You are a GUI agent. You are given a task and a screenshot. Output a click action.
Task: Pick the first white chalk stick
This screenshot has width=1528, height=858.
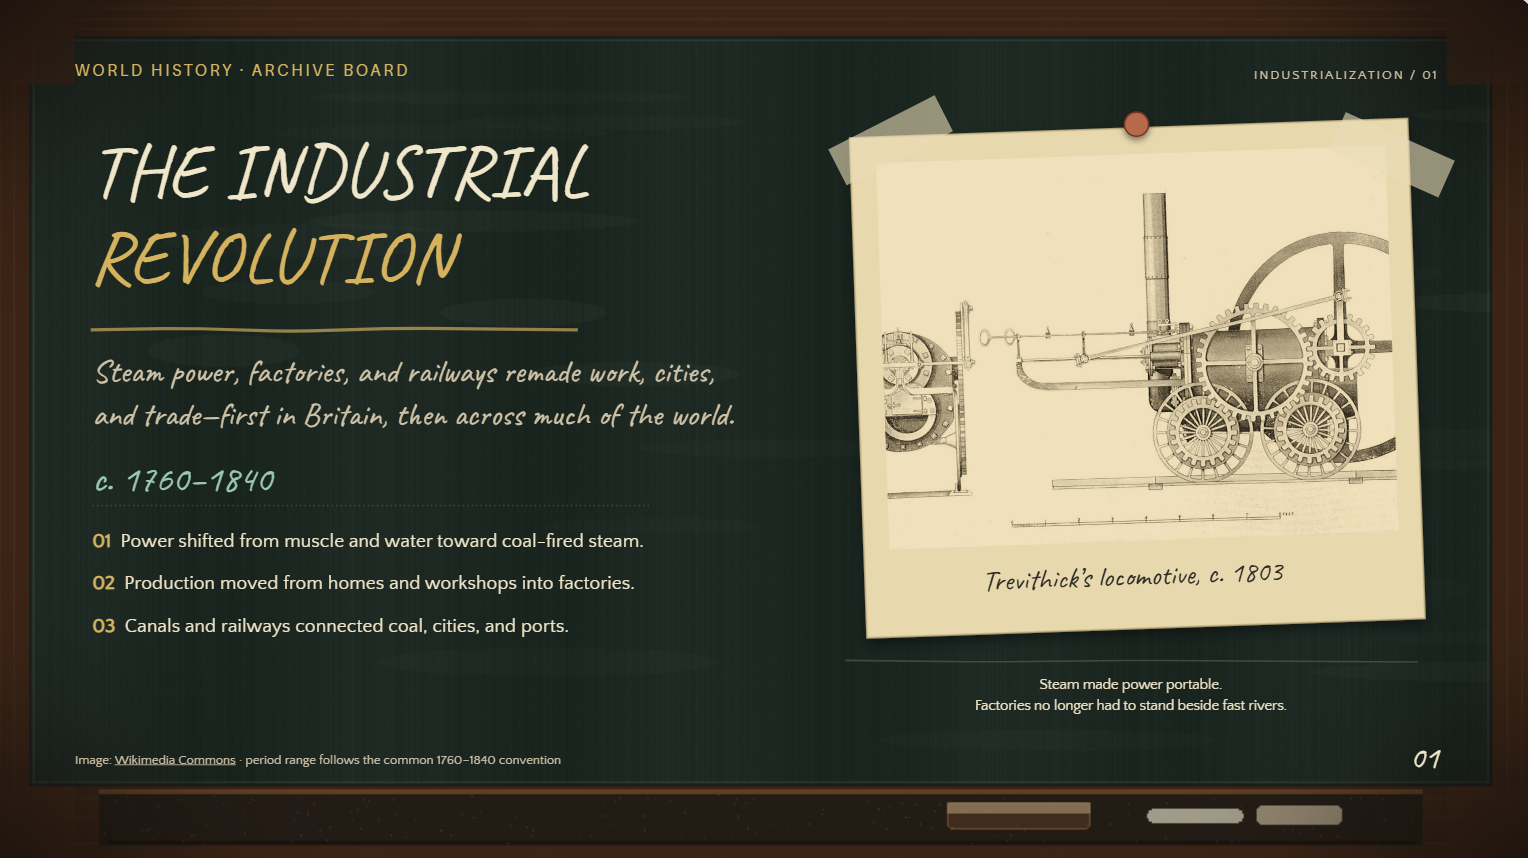coord(1195,816)
